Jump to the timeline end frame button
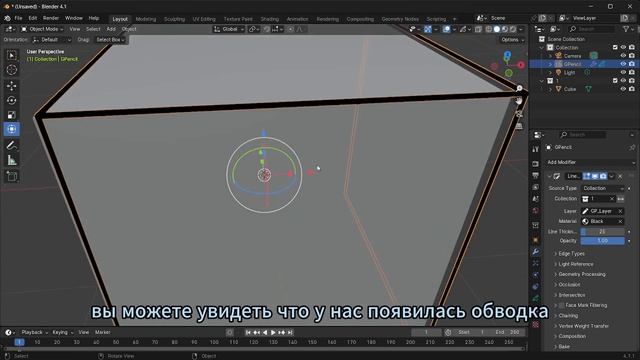This screenshot has width=640, height=360. point(290,333)
